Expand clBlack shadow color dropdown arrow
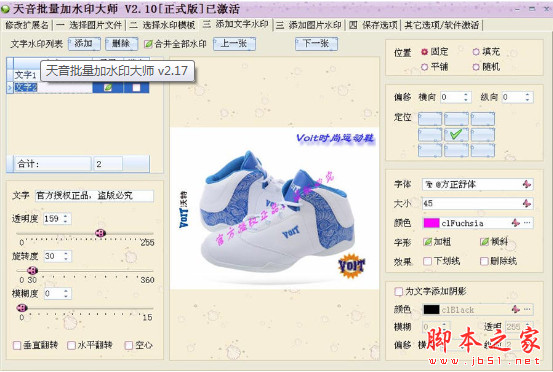This screenshot has height=372, width=553. coord(516,310)
